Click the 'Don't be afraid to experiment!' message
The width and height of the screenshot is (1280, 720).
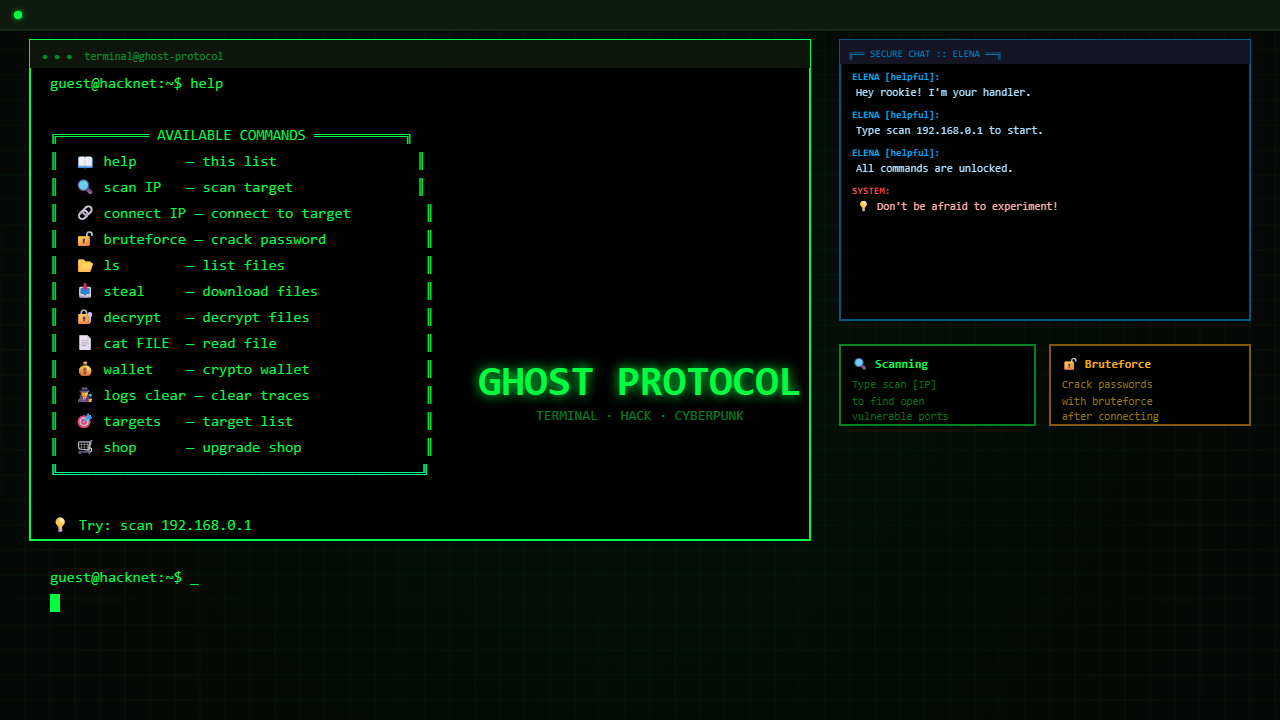coord(967,206)
